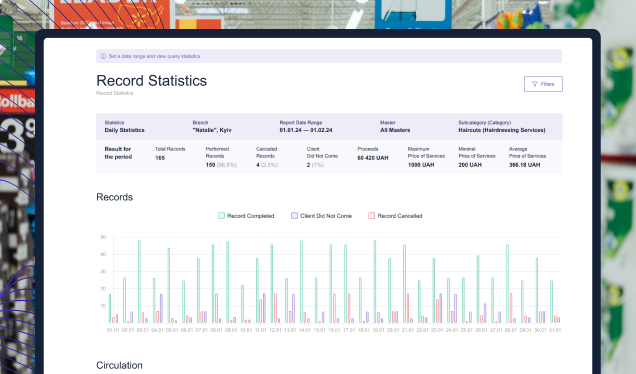The width and height of the screenshot is (636, 374).
Task: Click the 31.01 axis date label
Action: click(x=555, y=330)
